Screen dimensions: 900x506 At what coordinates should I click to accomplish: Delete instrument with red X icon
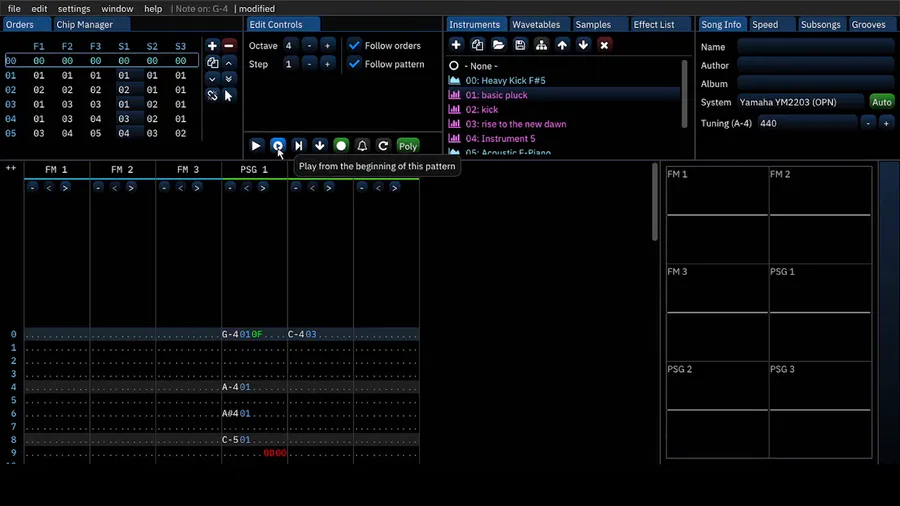604,45
